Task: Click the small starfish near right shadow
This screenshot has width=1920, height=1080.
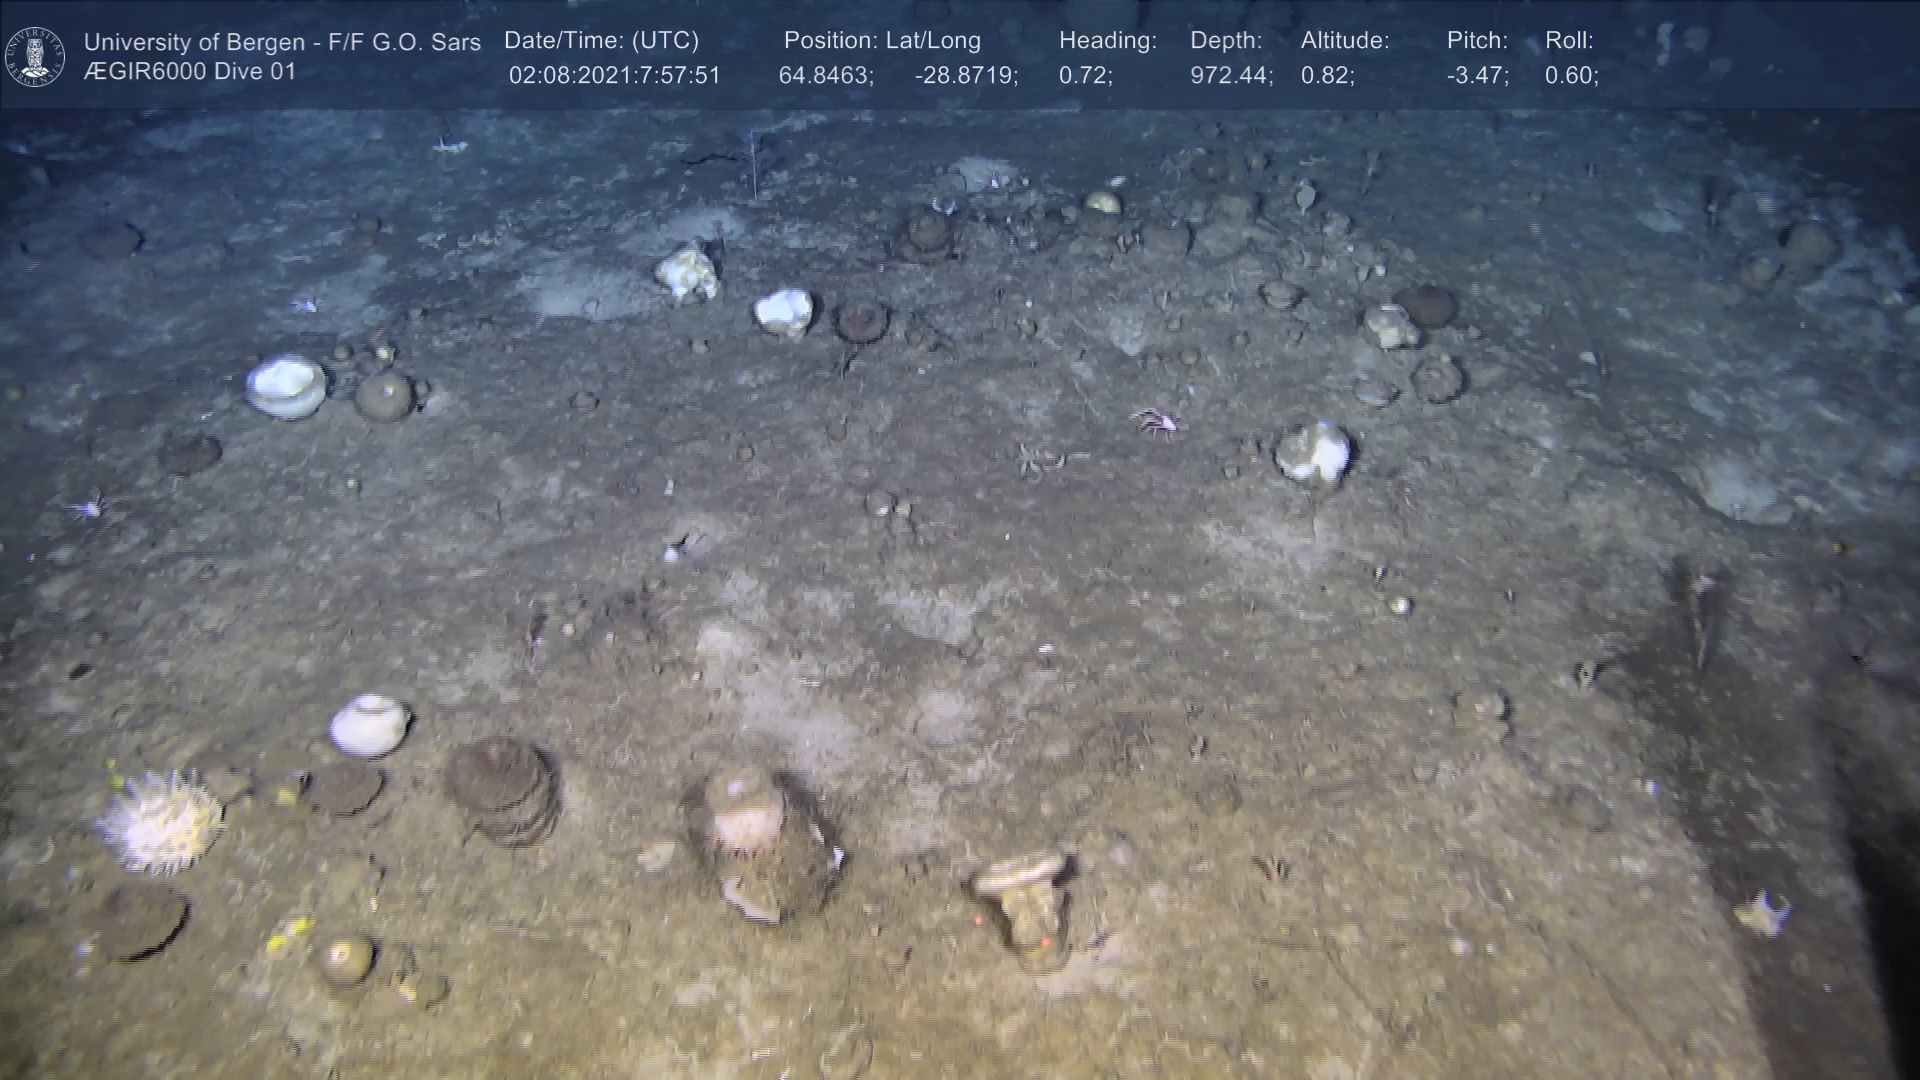Action: [x=1763, y=914]
